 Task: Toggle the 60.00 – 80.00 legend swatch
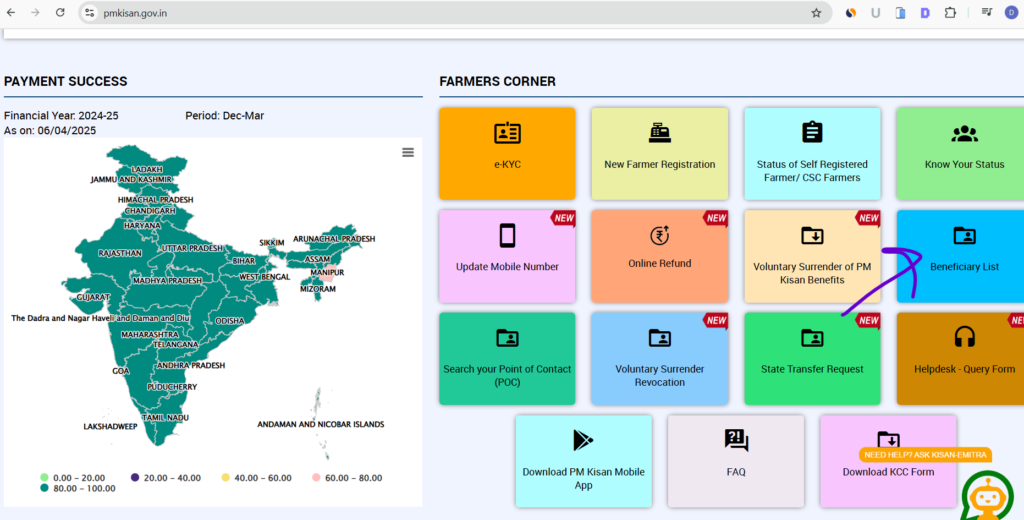317,478
